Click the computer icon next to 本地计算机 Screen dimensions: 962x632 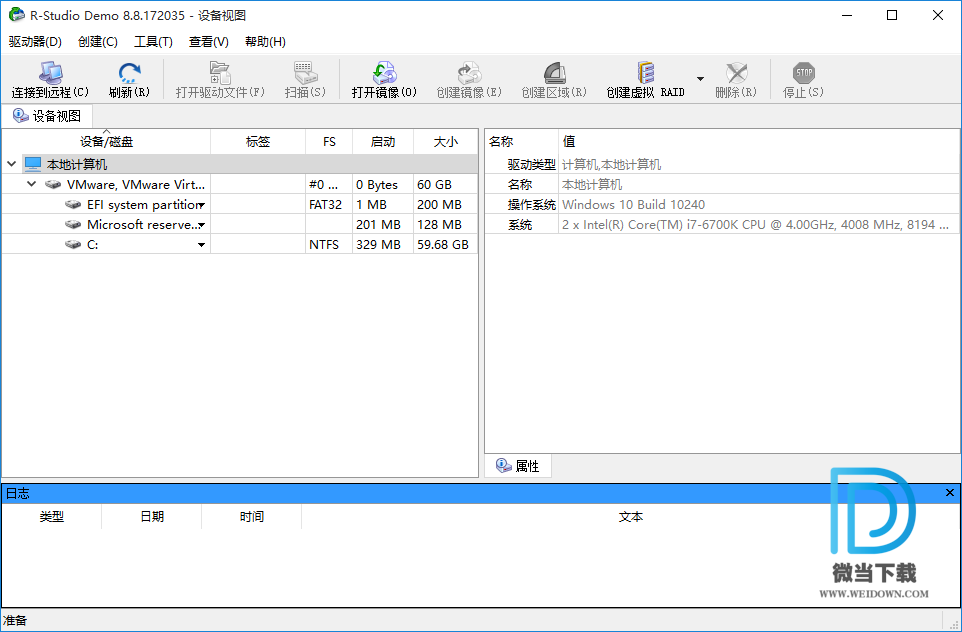33,164
